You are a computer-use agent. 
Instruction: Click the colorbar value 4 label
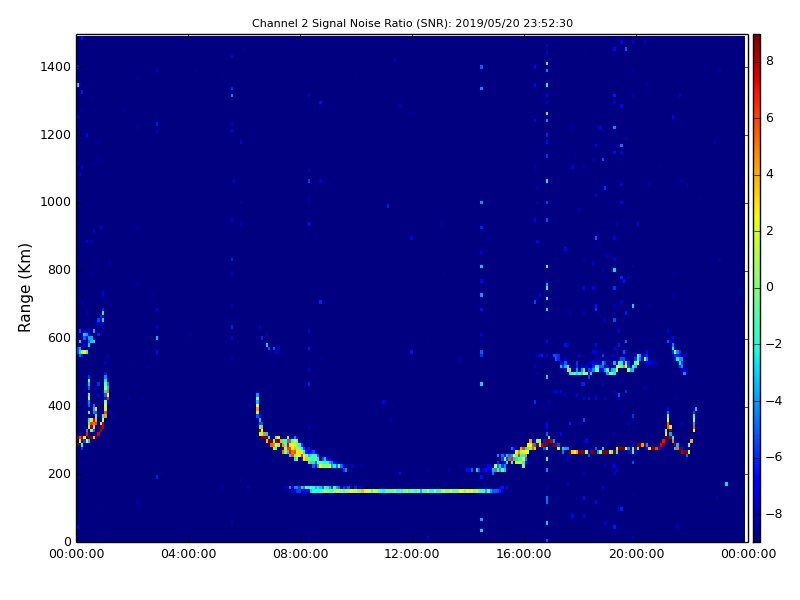[770, 174]
